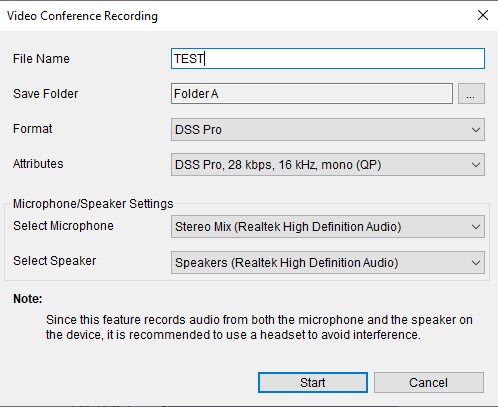Screen dimensions: 498x407
Task: Click the File Name text field containing TEST
Action: coord(328,59)
